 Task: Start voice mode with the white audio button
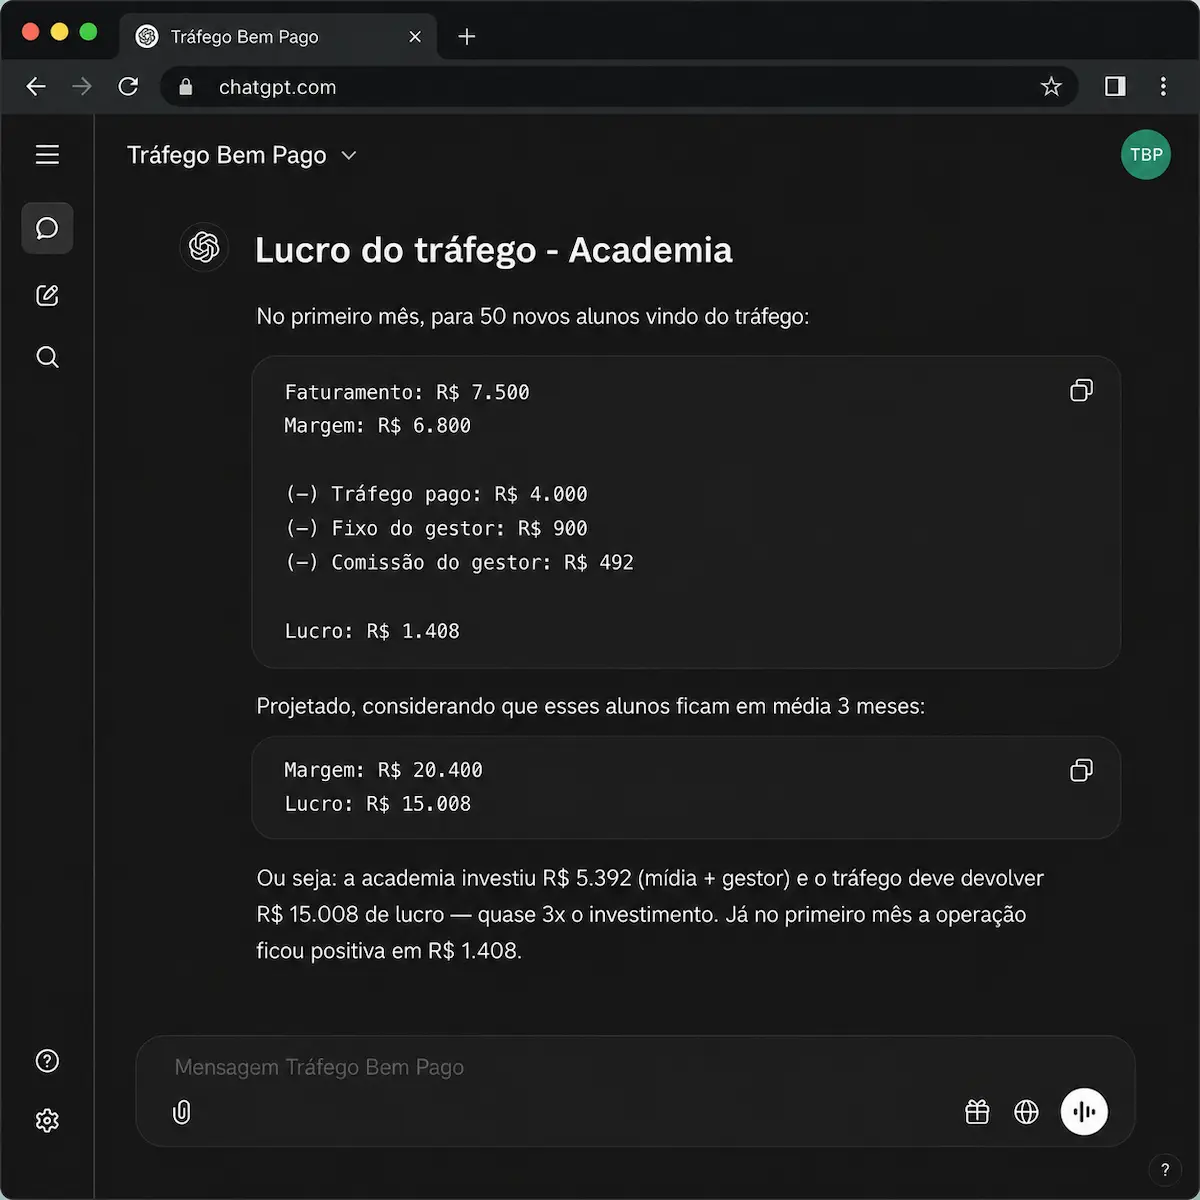pos(1084,1112)
